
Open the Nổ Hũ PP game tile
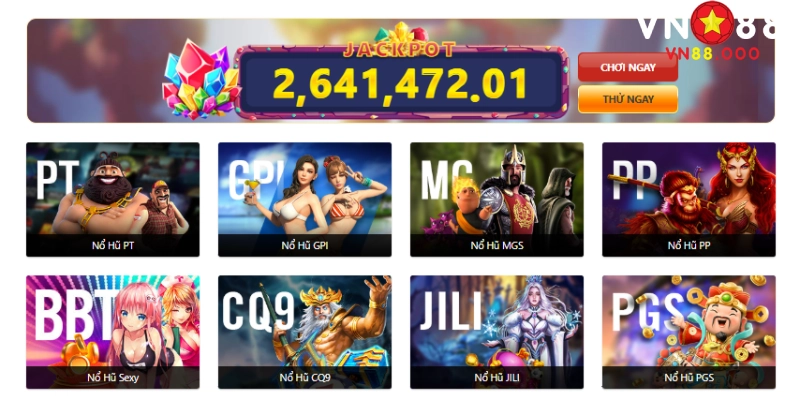[x=689, y=199]
